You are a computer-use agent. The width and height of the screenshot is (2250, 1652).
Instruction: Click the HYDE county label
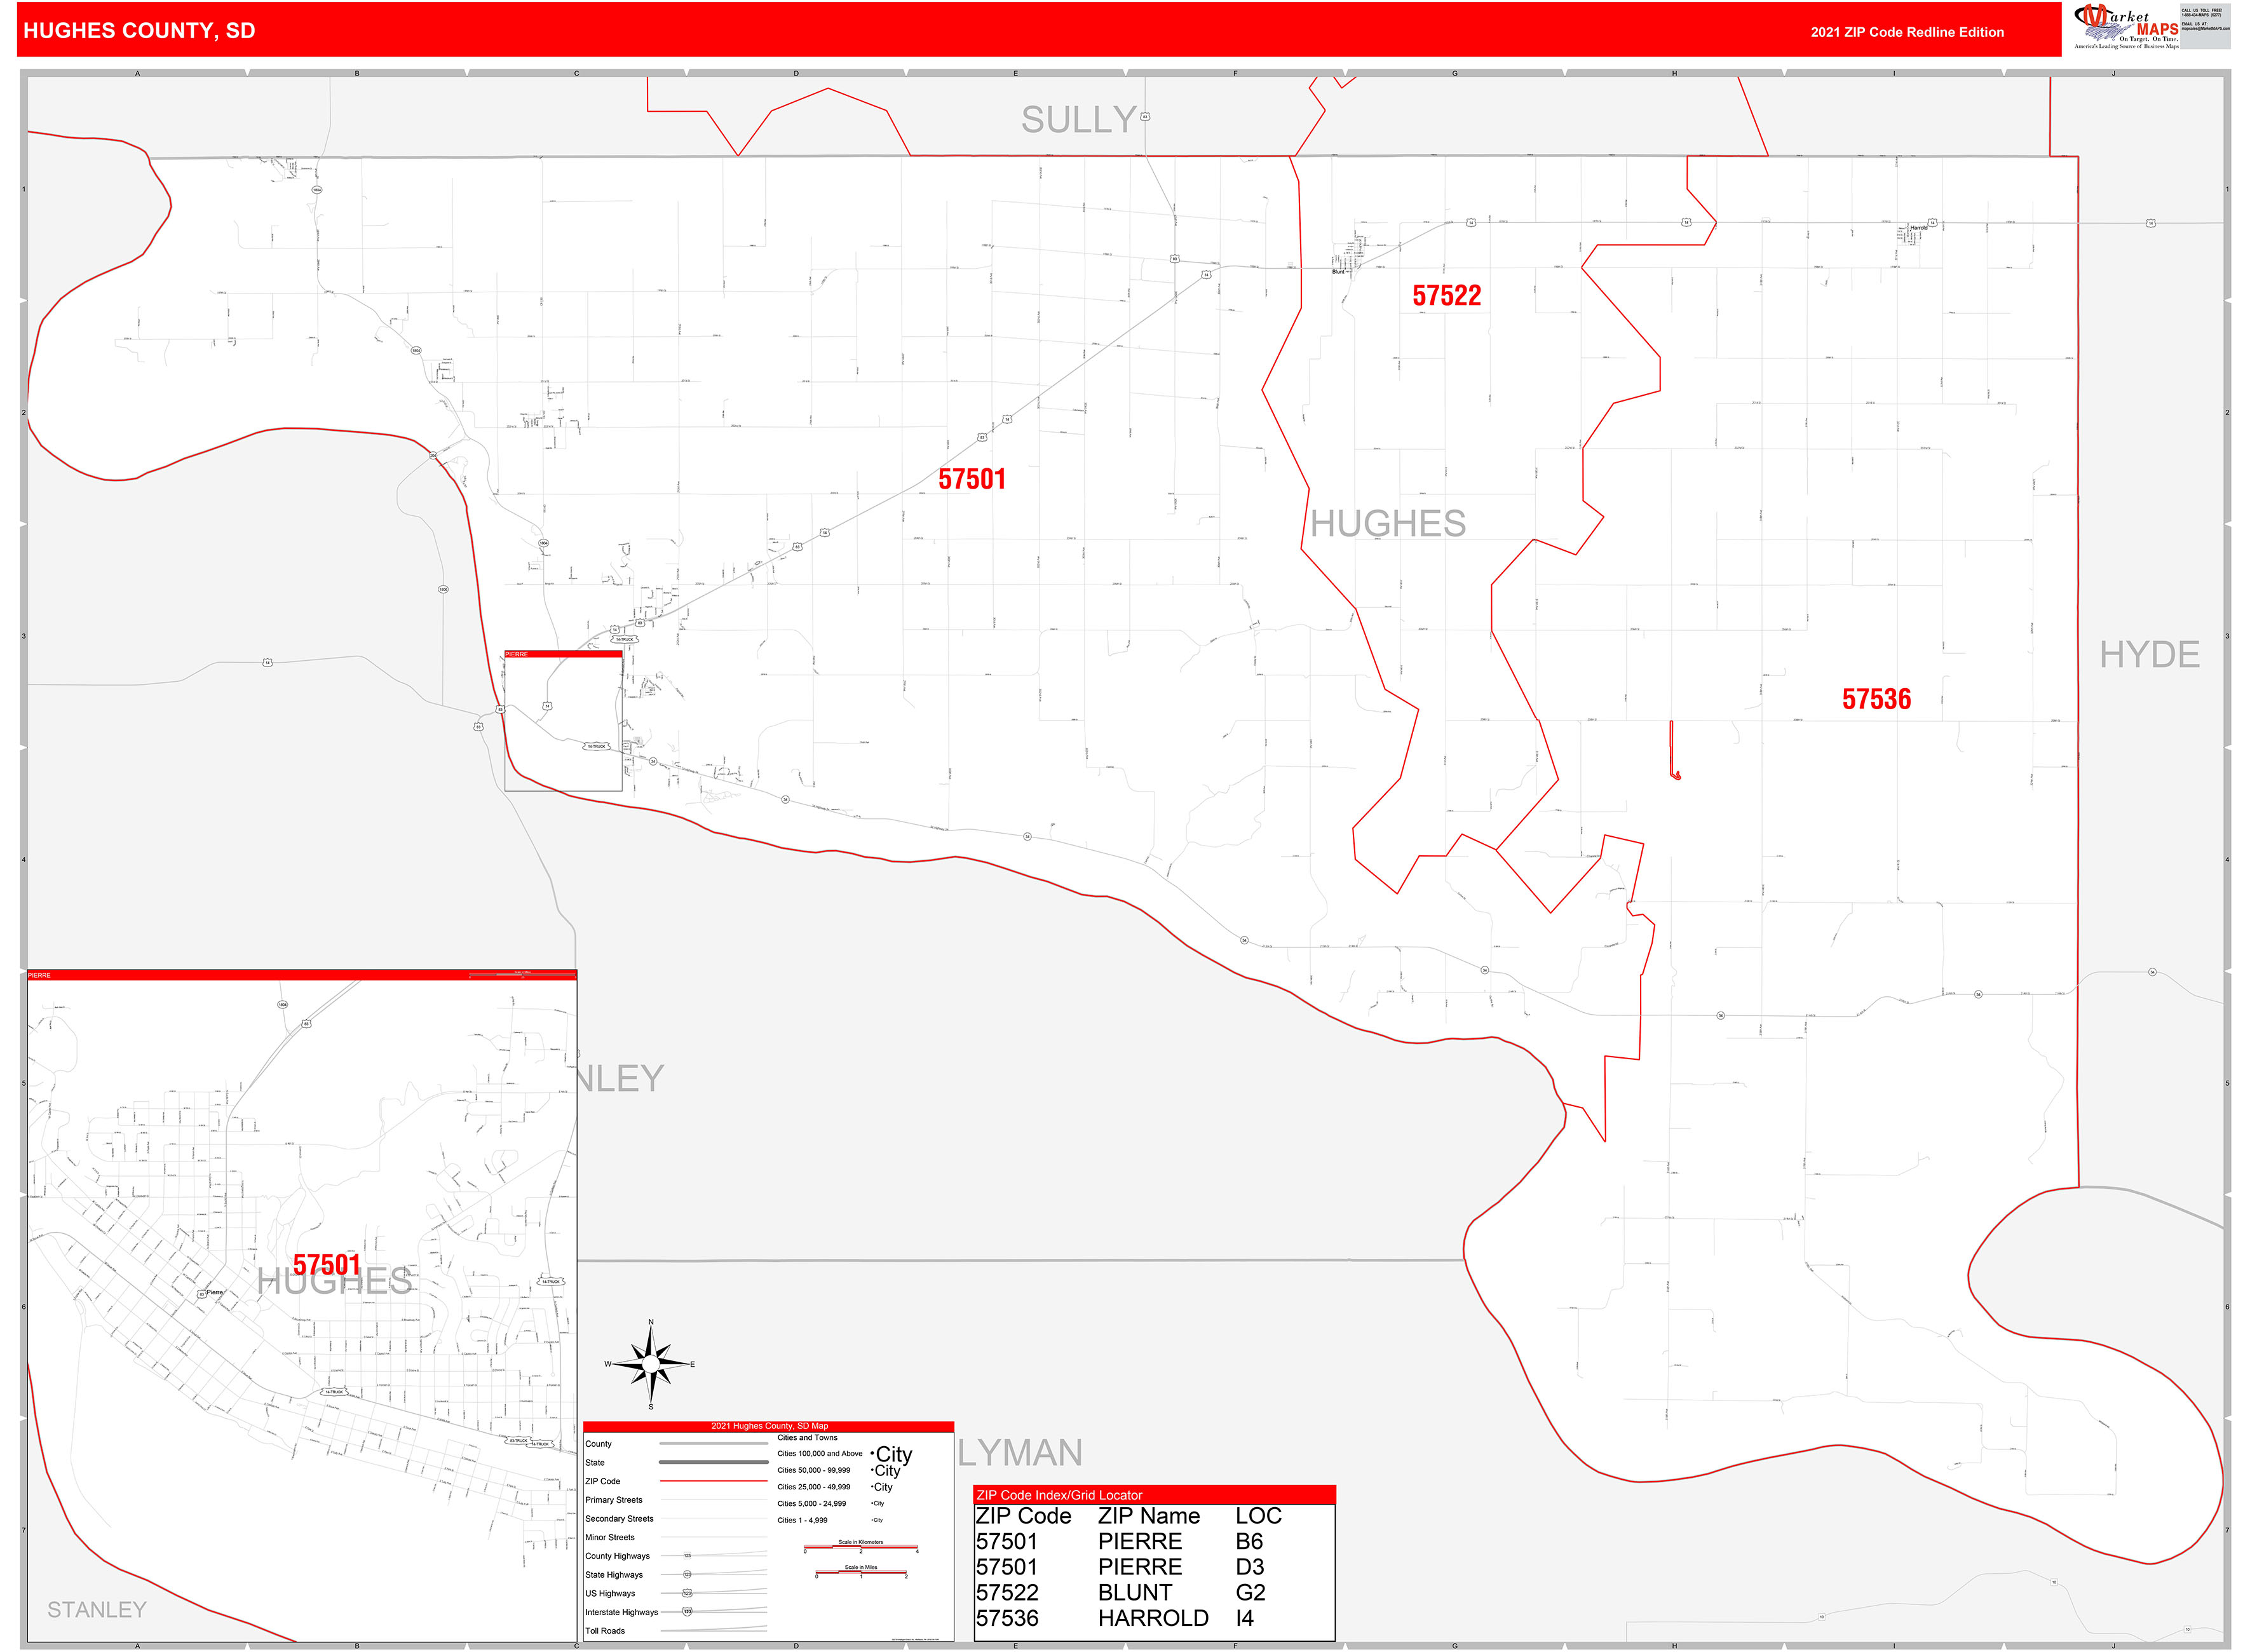[x=2149, y=655]
